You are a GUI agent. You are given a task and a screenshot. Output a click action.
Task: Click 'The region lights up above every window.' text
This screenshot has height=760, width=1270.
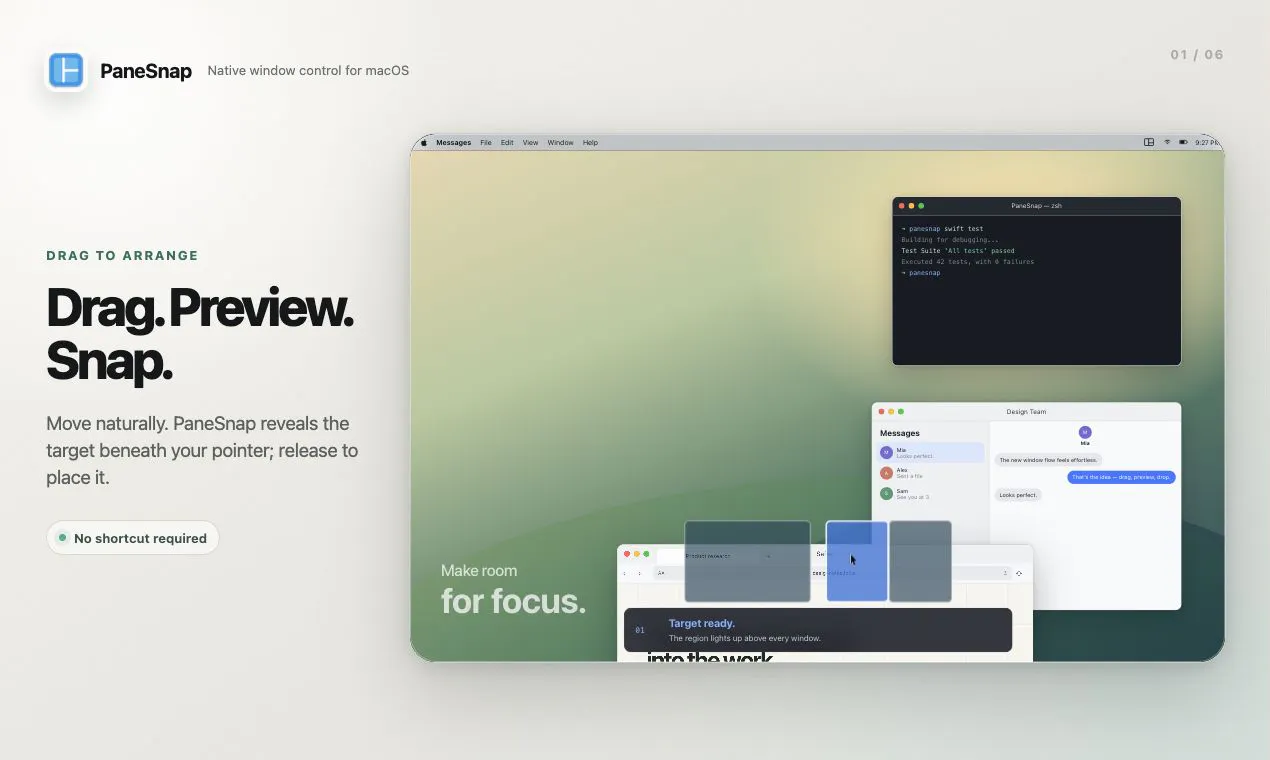744,638
